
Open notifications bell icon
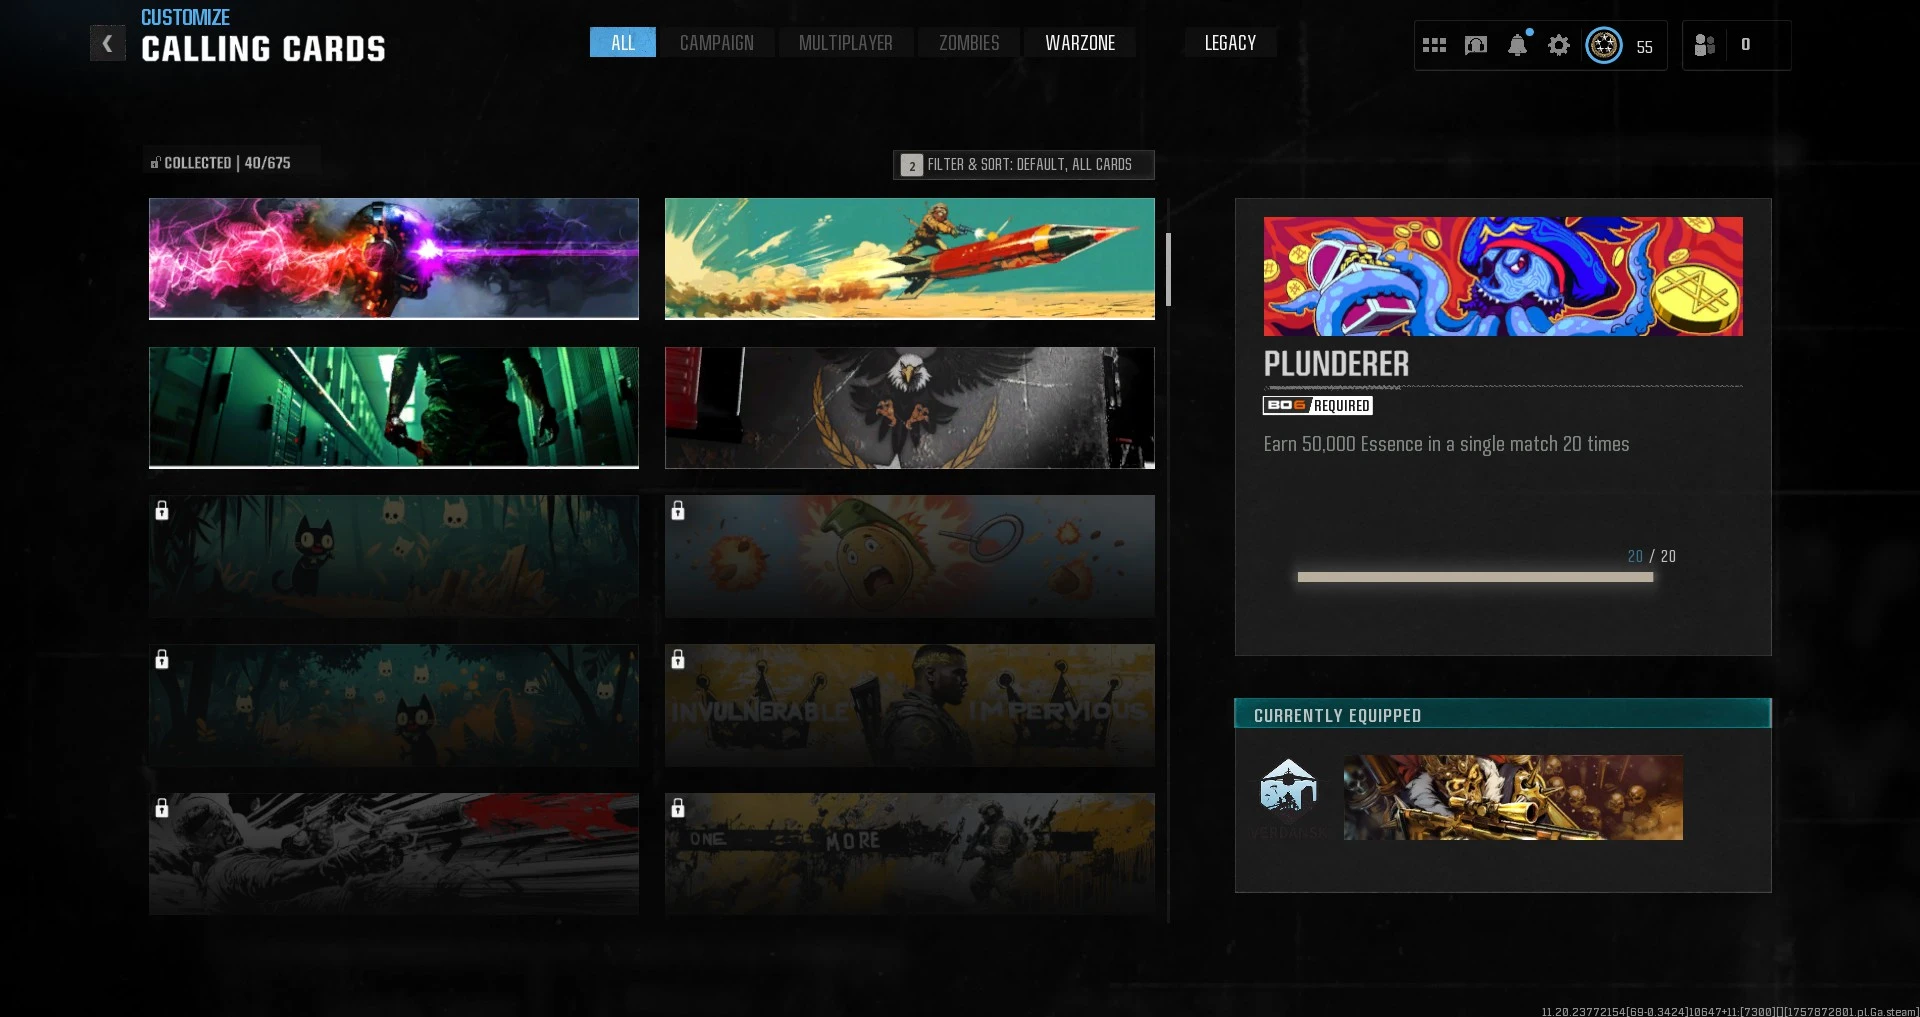1518,45
